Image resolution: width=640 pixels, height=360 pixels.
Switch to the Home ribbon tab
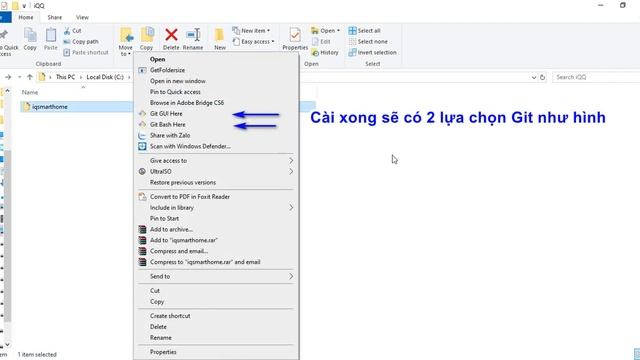click(26, 18)
